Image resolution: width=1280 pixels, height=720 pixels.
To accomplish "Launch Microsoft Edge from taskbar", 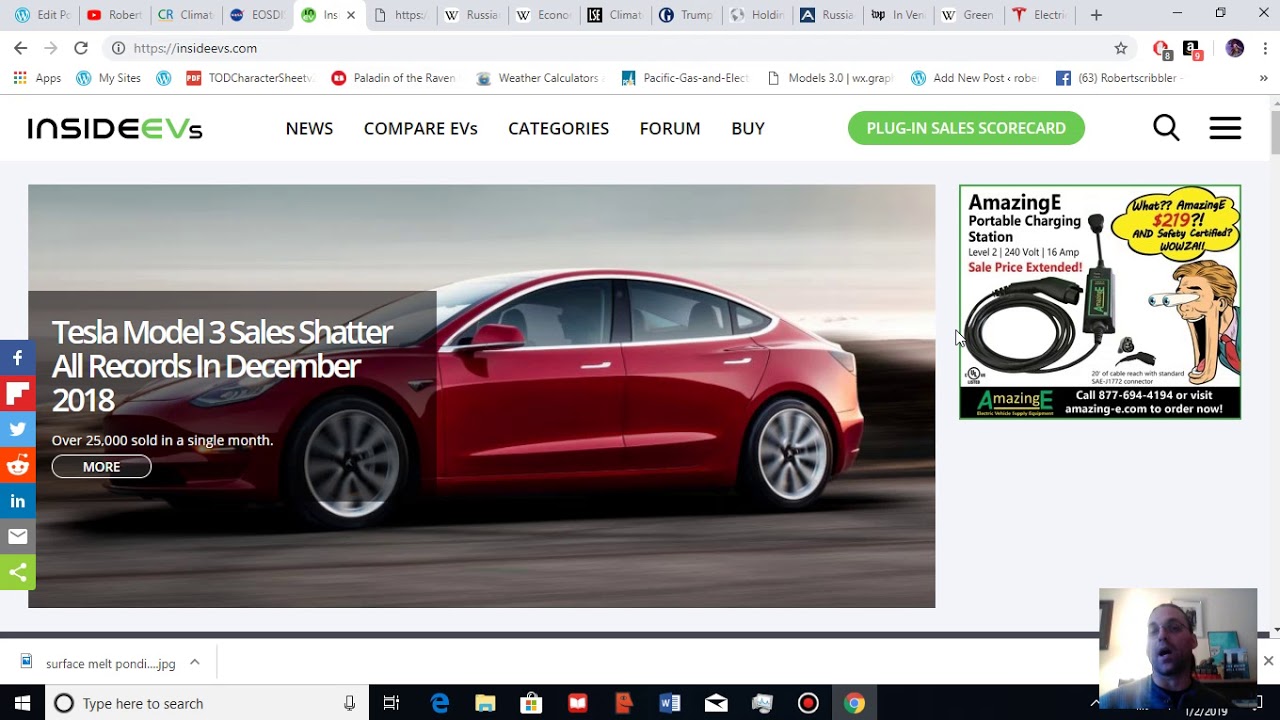I will tap(439, 703).
